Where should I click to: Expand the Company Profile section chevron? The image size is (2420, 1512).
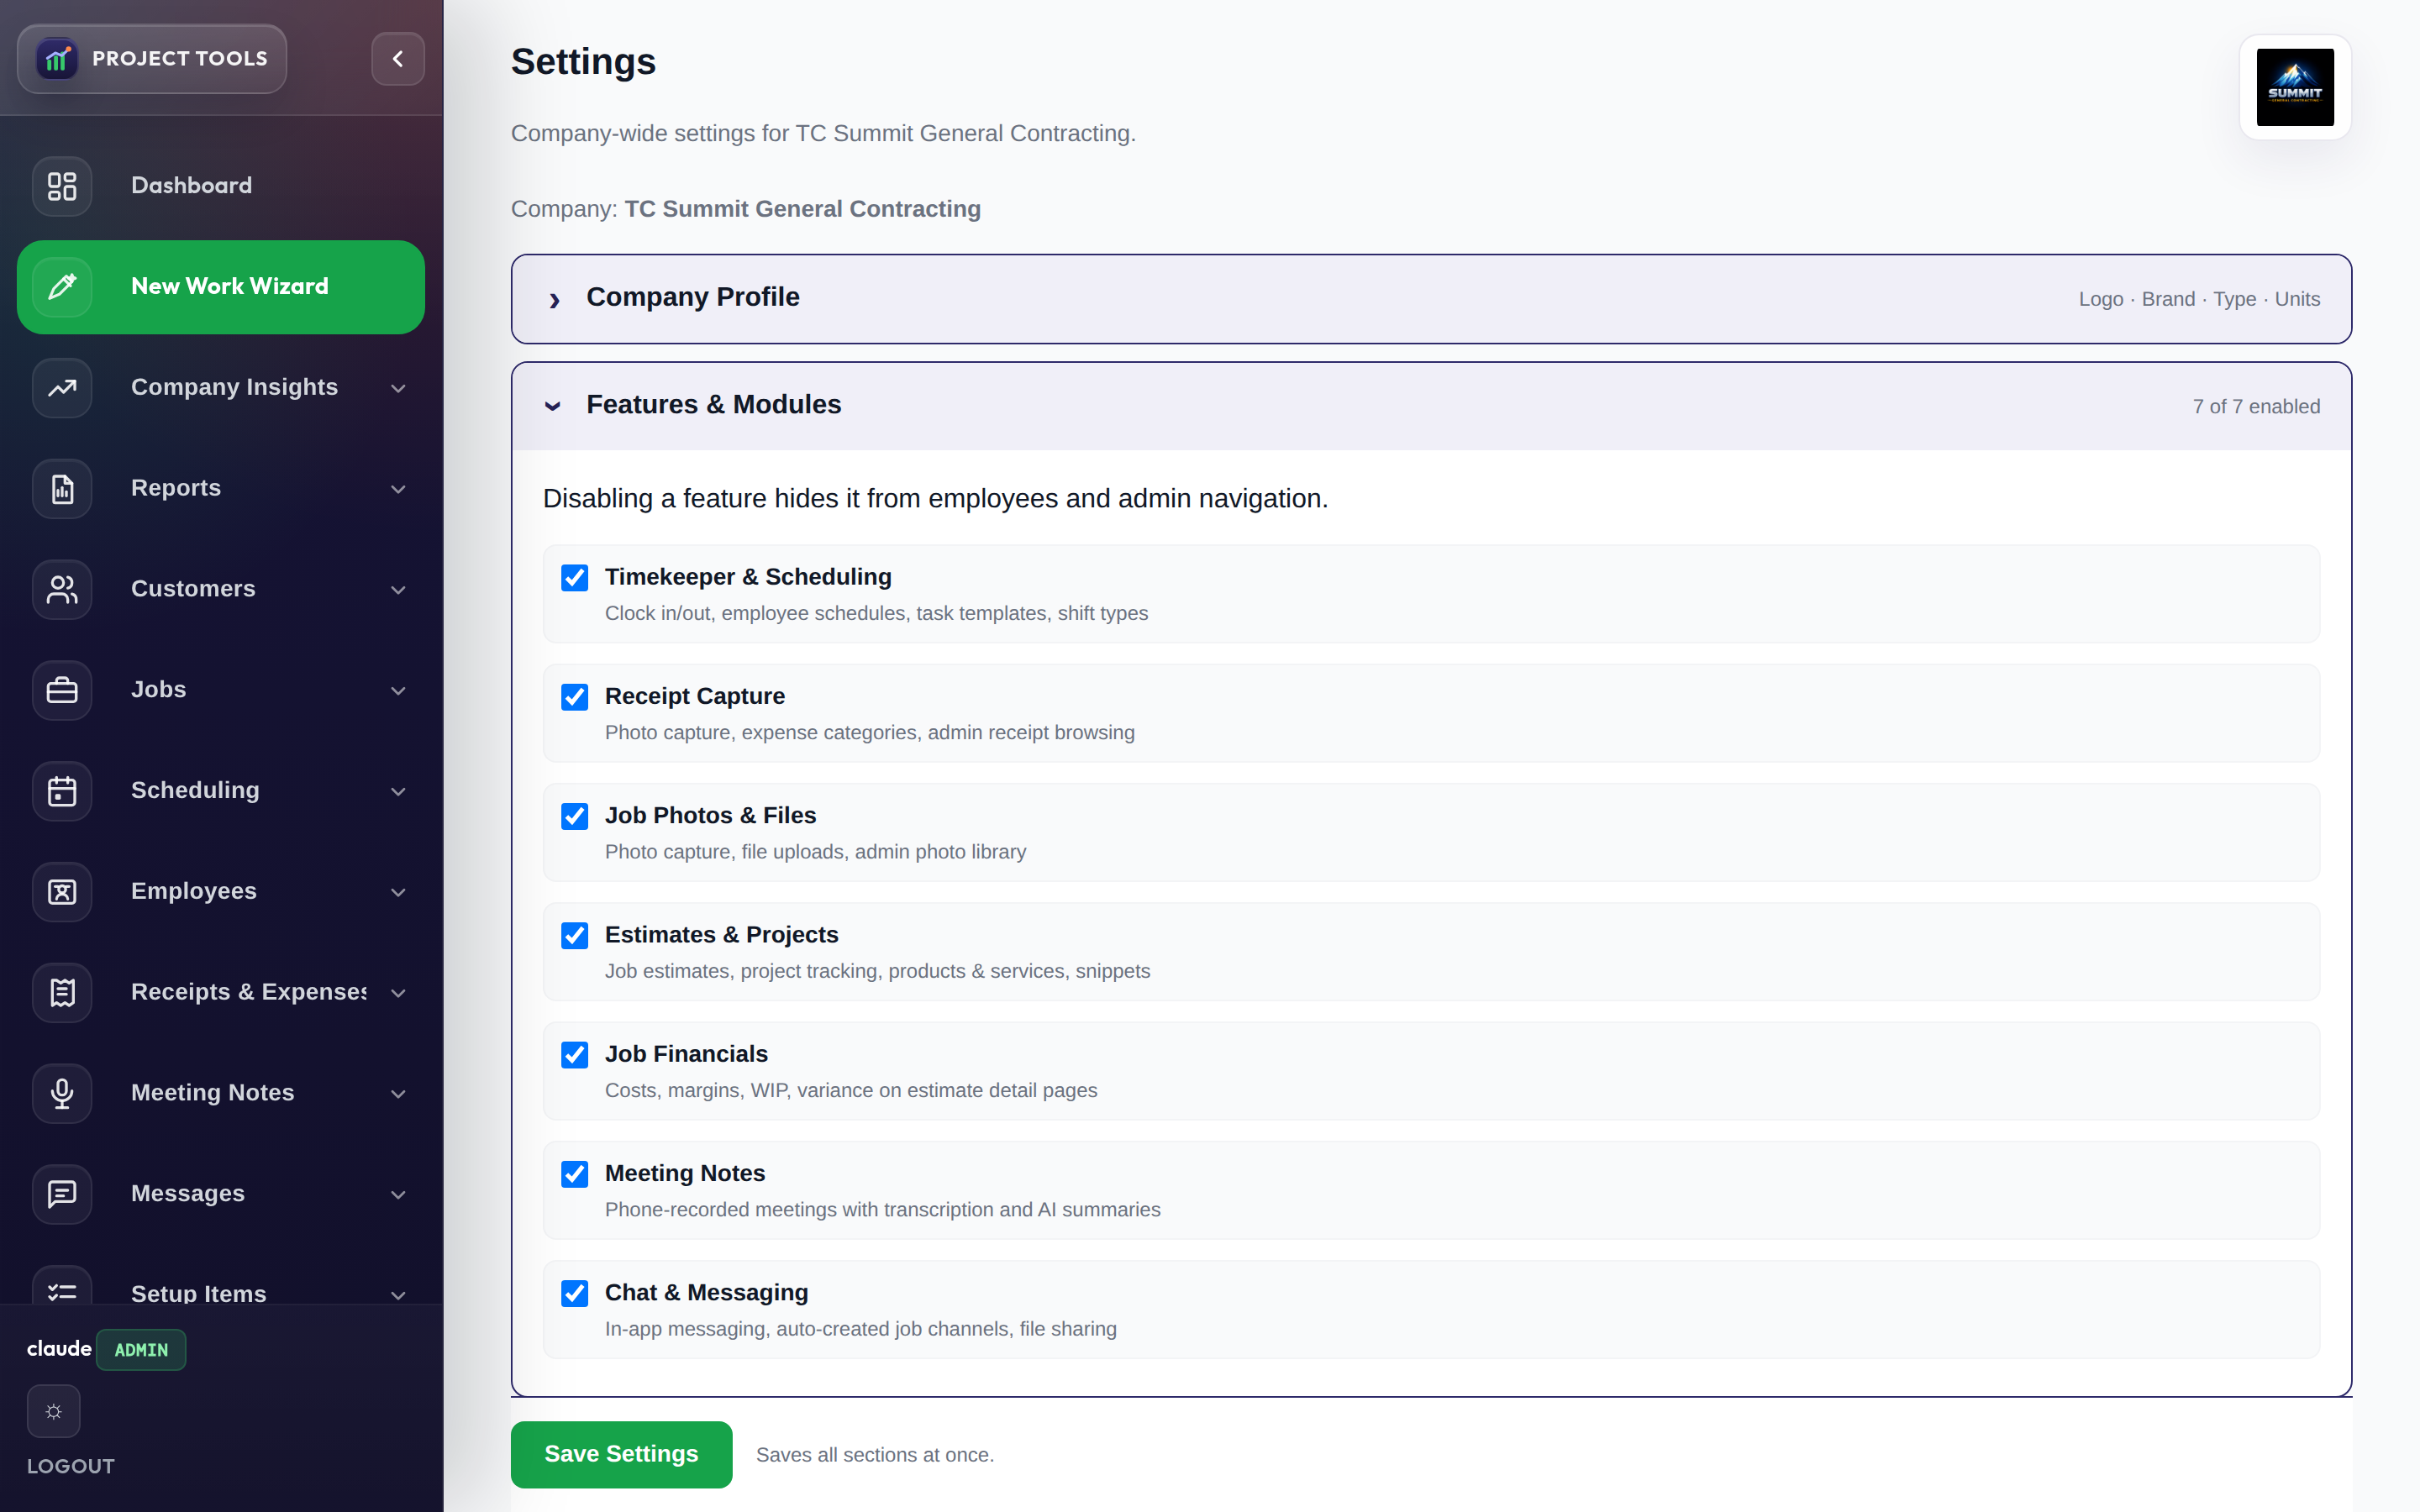(x=554, y=299)
